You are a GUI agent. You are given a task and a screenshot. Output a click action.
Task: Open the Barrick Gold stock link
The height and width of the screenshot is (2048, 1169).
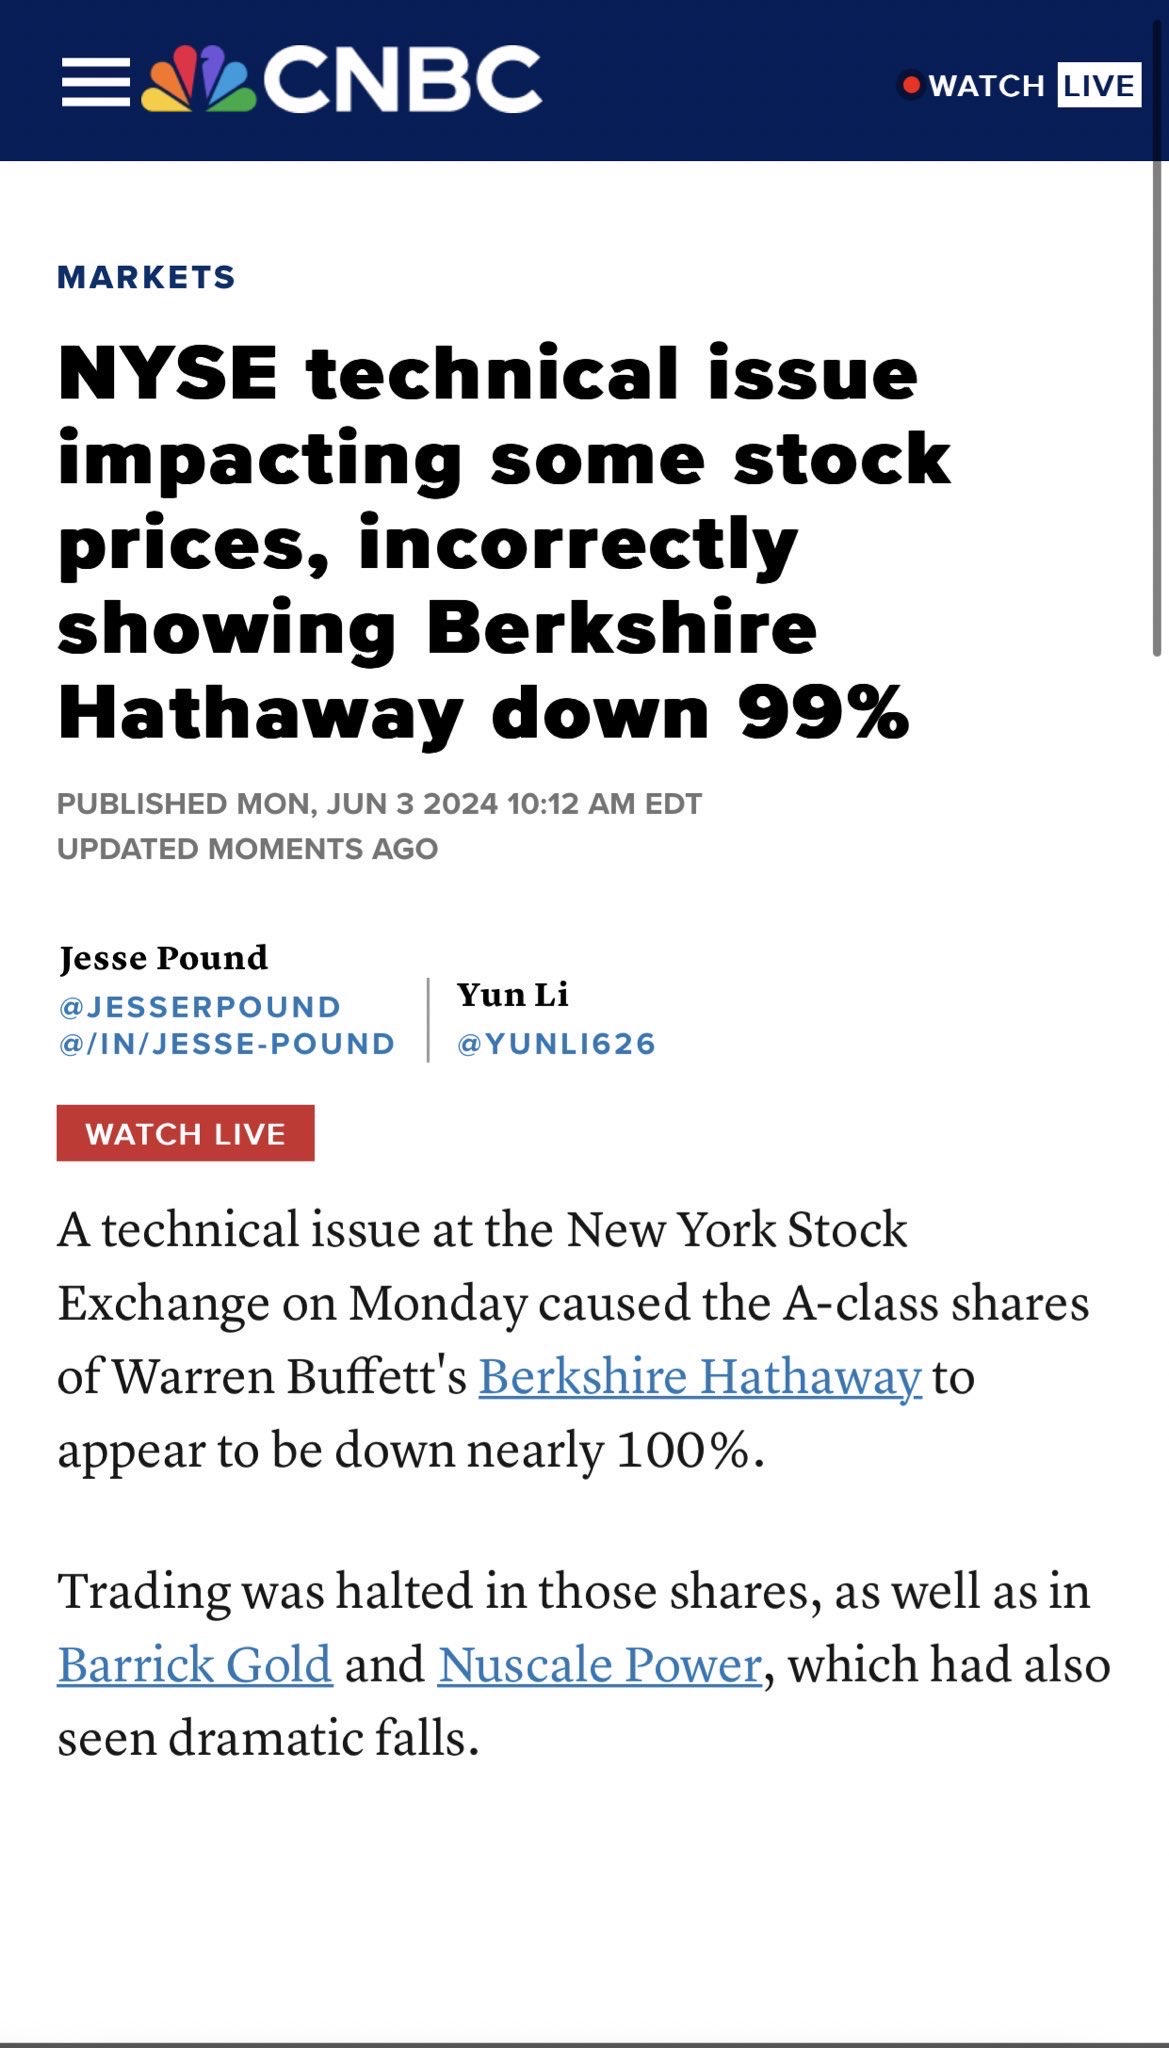pyautogui.click(x=195, y=1665)
